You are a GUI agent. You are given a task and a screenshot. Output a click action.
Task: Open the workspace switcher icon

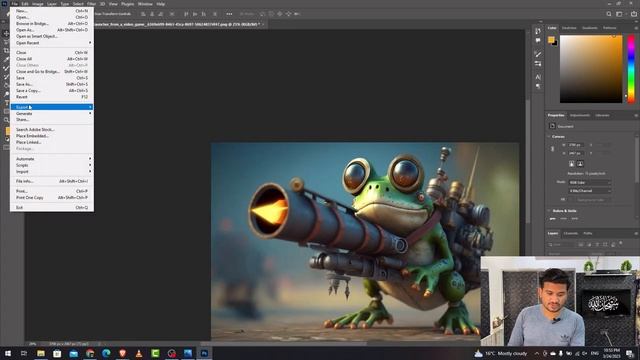[620, 14]
